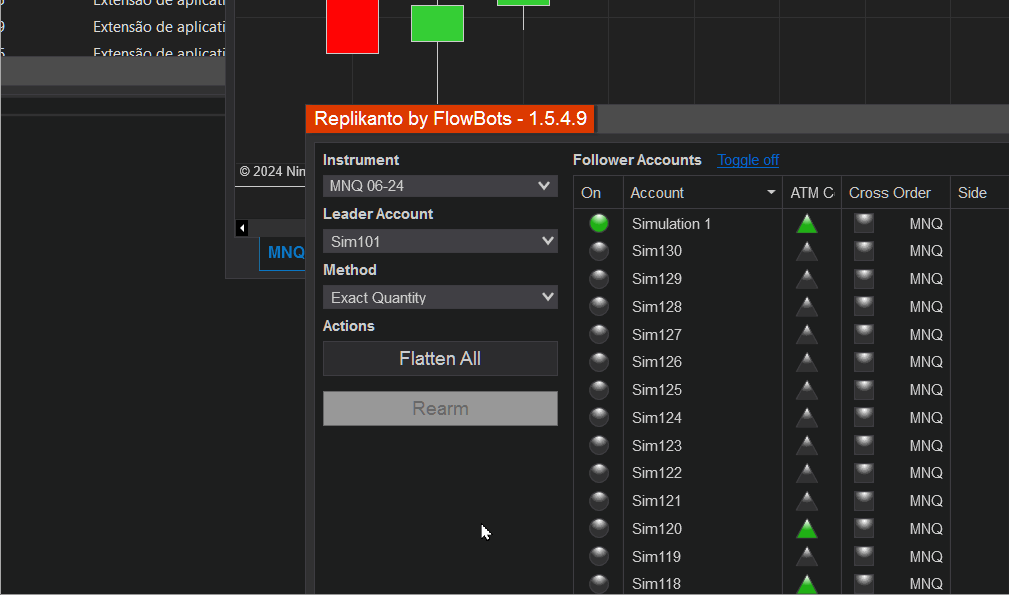Open the Leader Account dropdown showing Sim101
The width and height of the screenshot is (1009, 595).
[x=440, y=242]
